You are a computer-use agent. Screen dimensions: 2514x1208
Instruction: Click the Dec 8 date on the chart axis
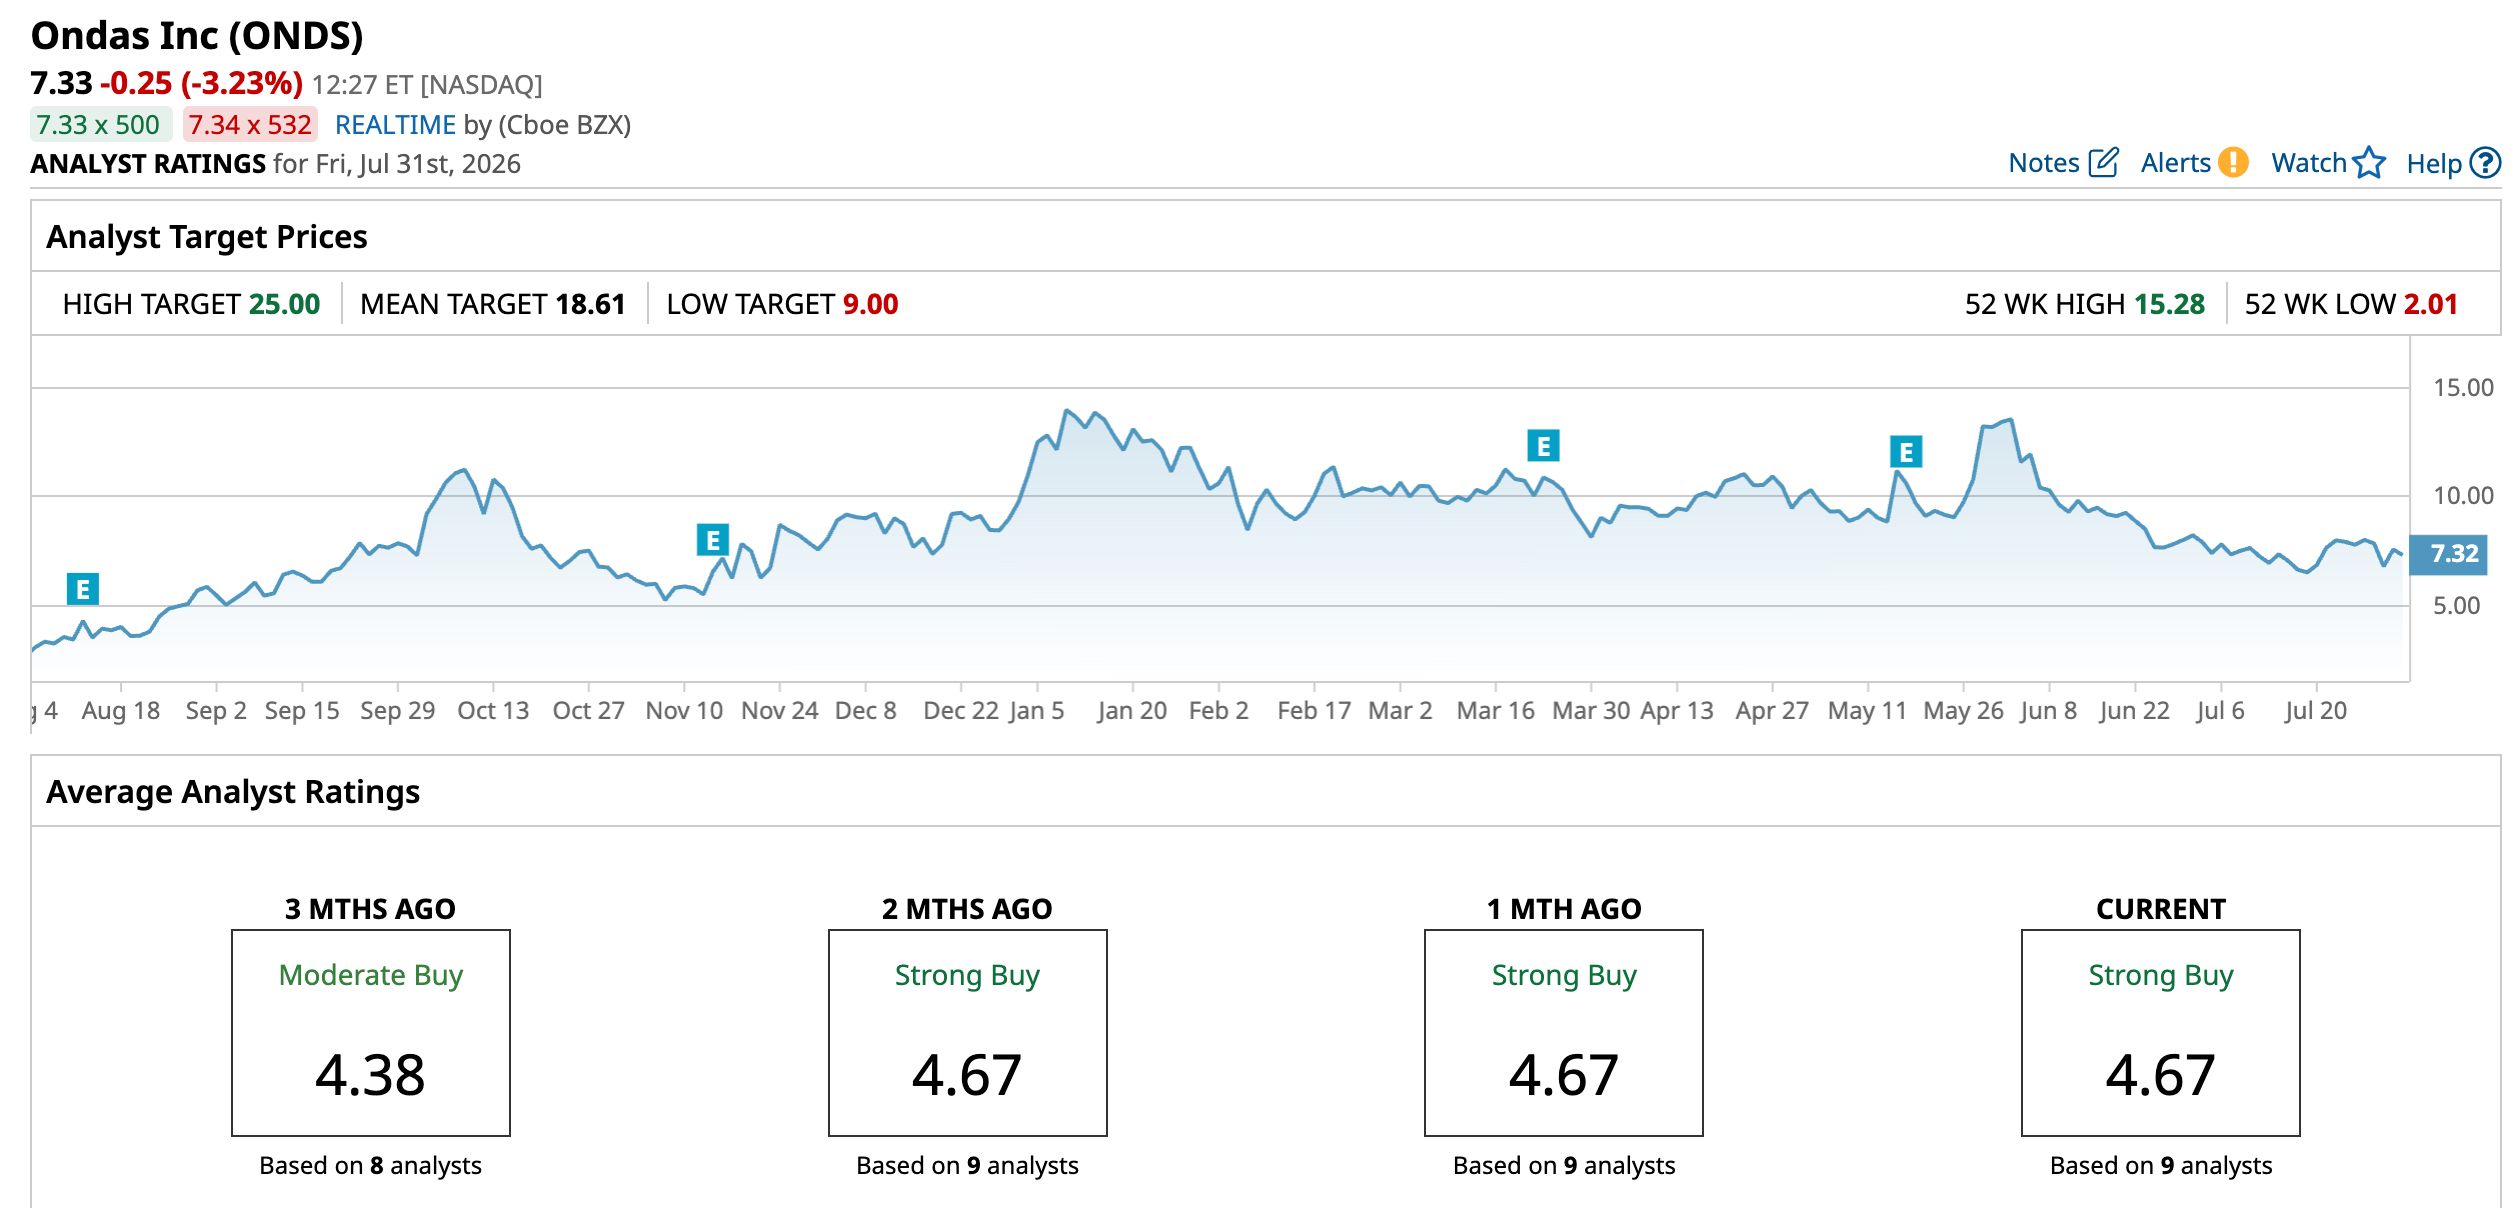[865, 711]
